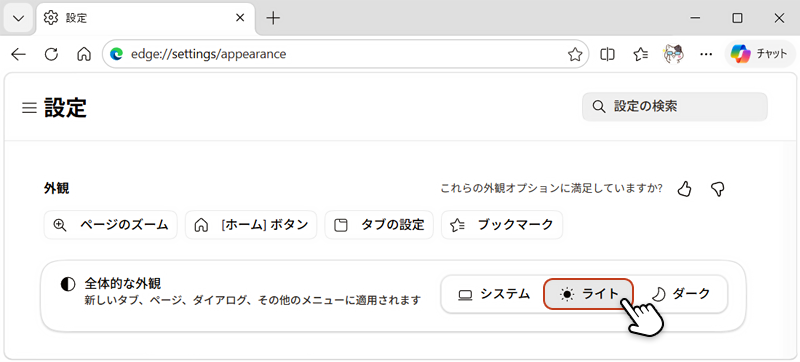Reload the page with refresh icon
800x362 pixels.
(51, 54)
